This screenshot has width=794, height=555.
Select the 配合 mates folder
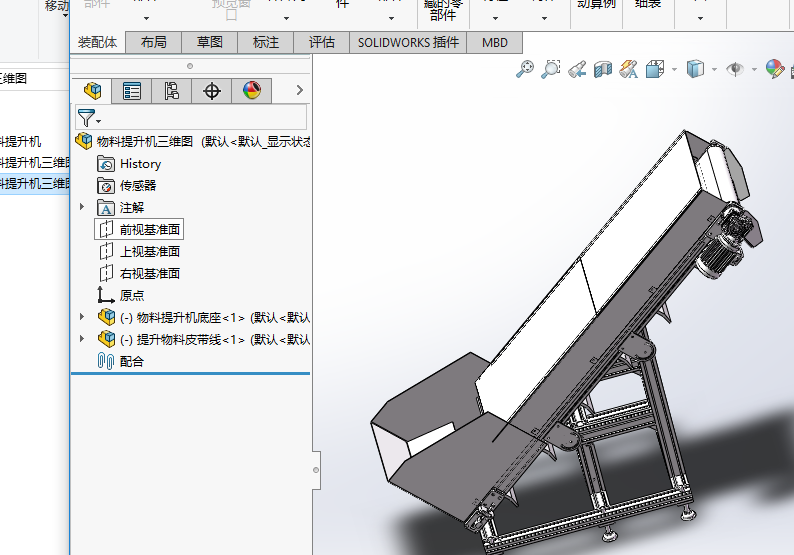coord(131,361)
